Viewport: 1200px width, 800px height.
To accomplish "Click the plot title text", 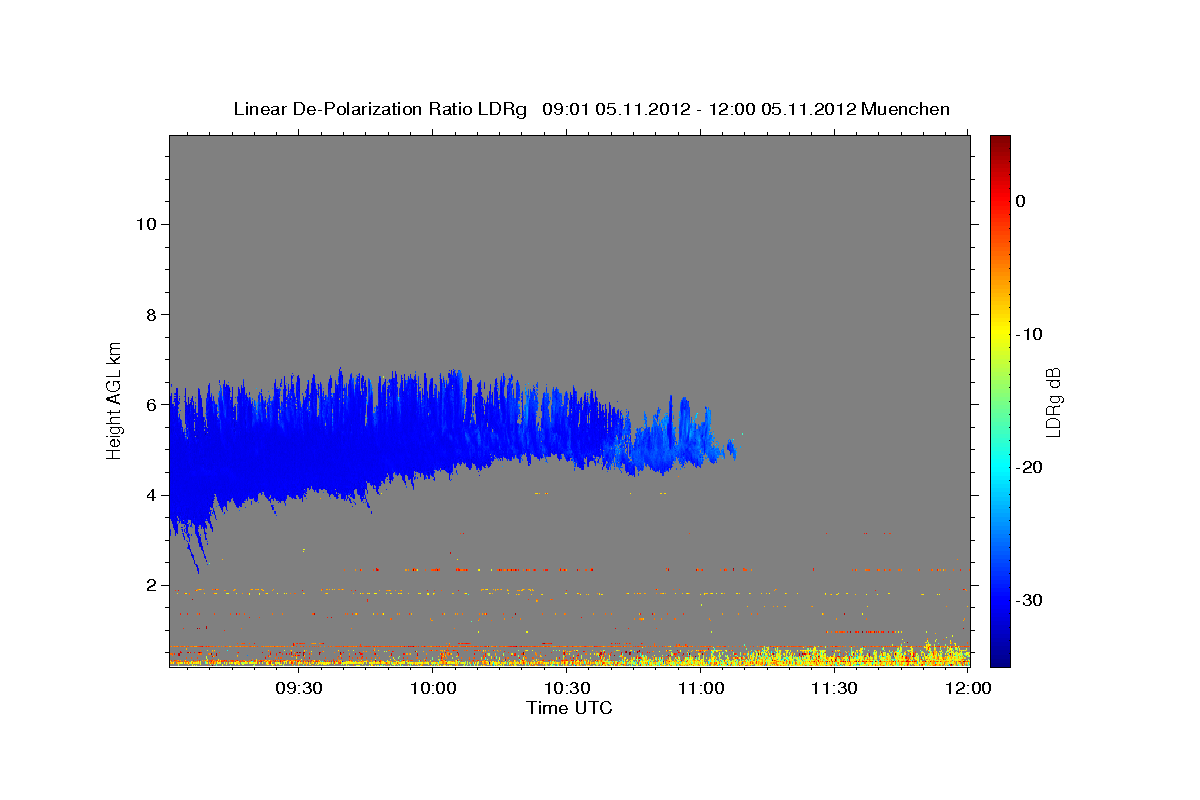I will pos(591,108).
